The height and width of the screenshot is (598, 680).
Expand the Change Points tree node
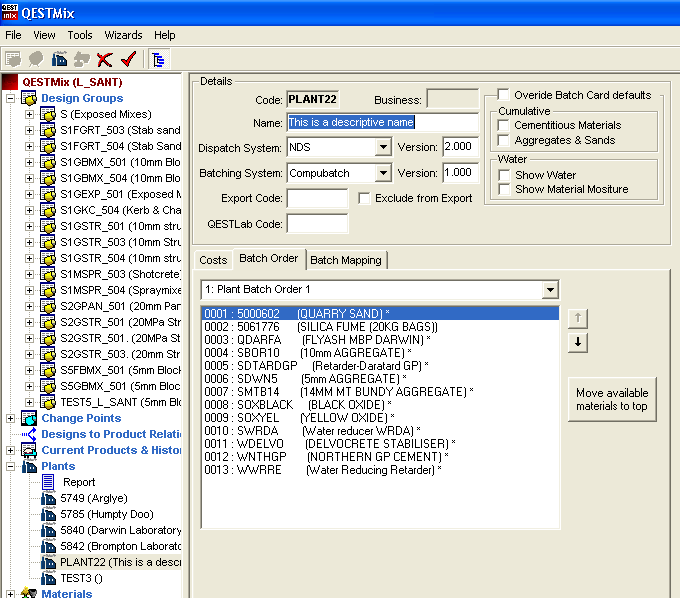[11, 418]
